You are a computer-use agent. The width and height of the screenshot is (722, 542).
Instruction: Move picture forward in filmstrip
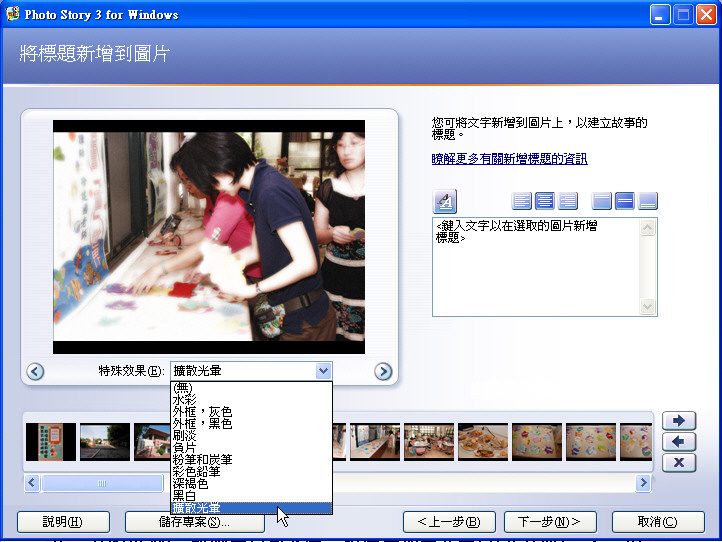[x=679, y=421]
